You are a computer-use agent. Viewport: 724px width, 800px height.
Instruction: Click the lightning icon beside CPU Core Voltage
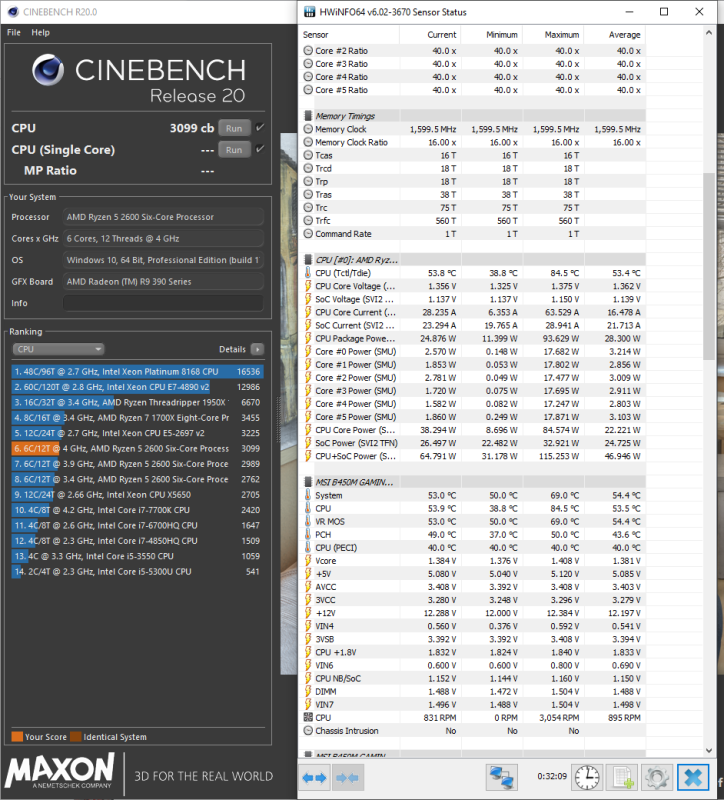tap(308, 286)
